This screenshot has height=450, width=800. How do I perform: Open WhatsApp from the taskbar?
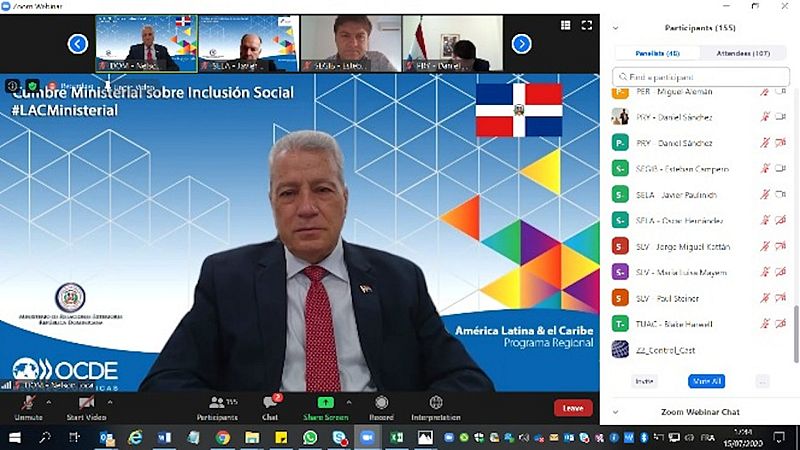310,438
